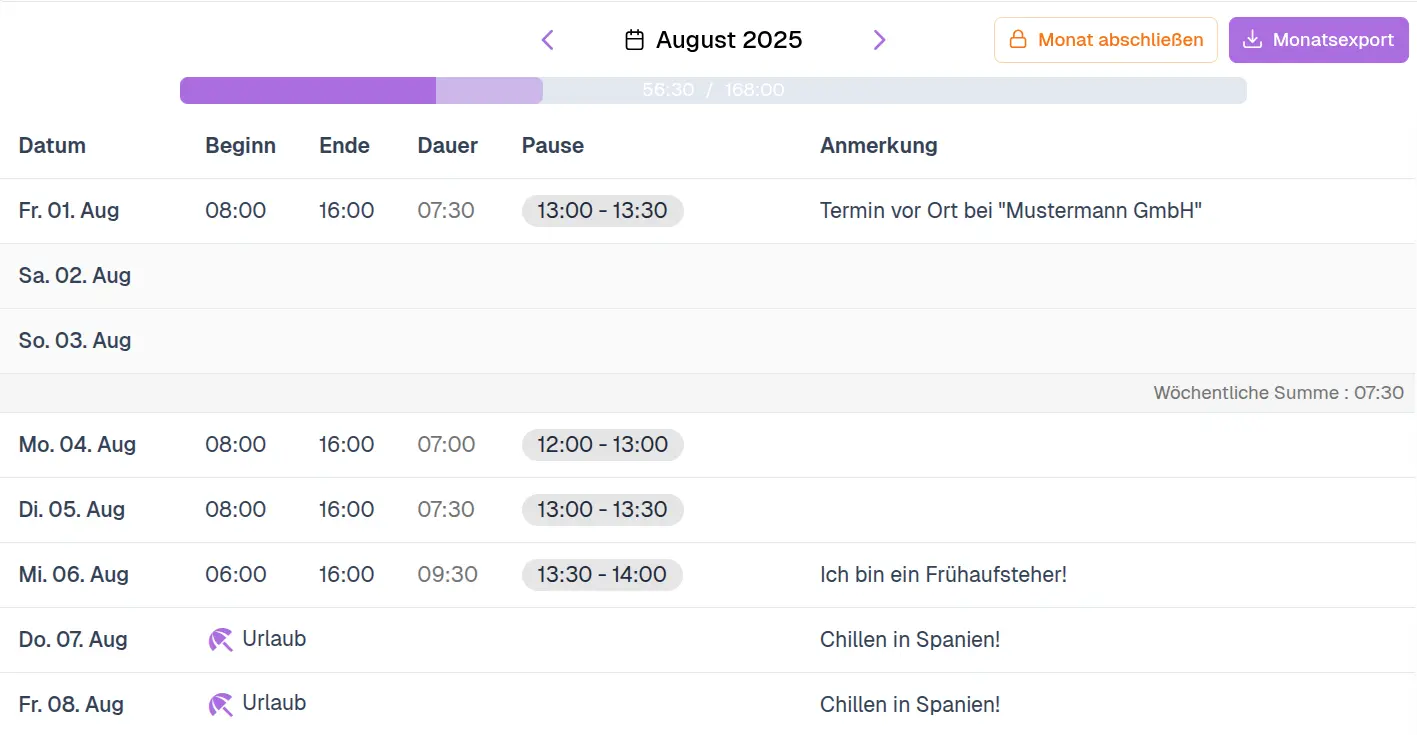Select pause chip 13:00 - 13:30 on Fr. 01. Aug

pyautogui.click(x=602, y=211)
